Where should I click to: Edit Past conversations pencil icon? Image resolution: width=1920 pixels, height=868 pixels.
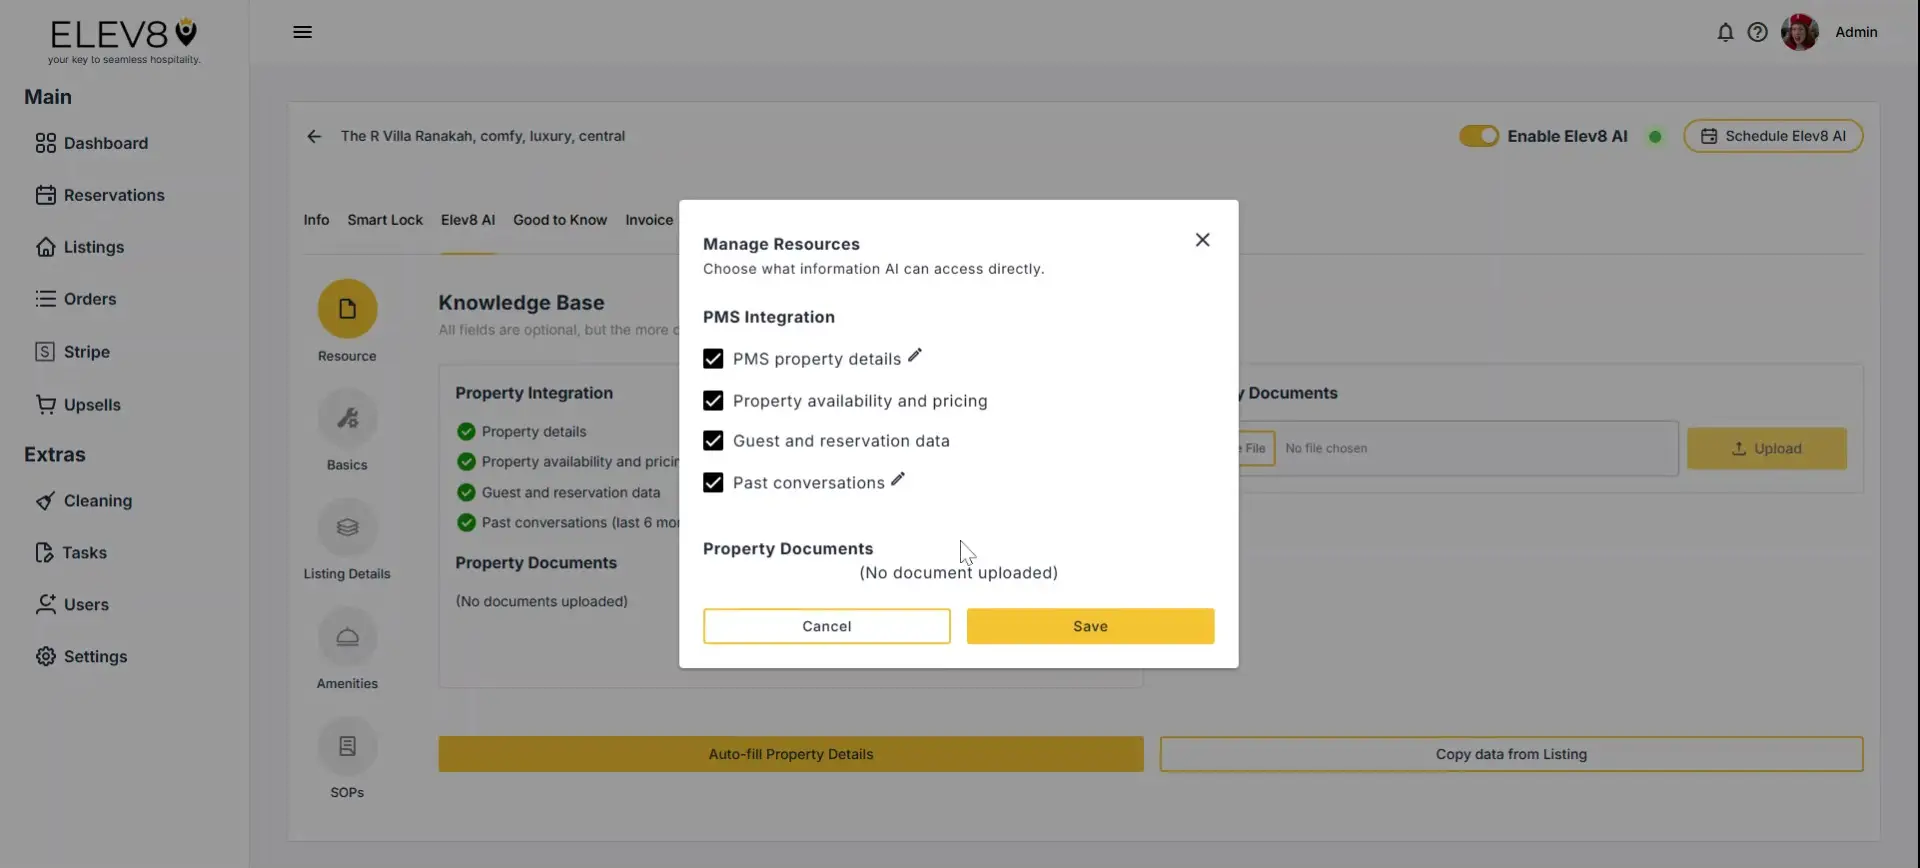[898, 479]
